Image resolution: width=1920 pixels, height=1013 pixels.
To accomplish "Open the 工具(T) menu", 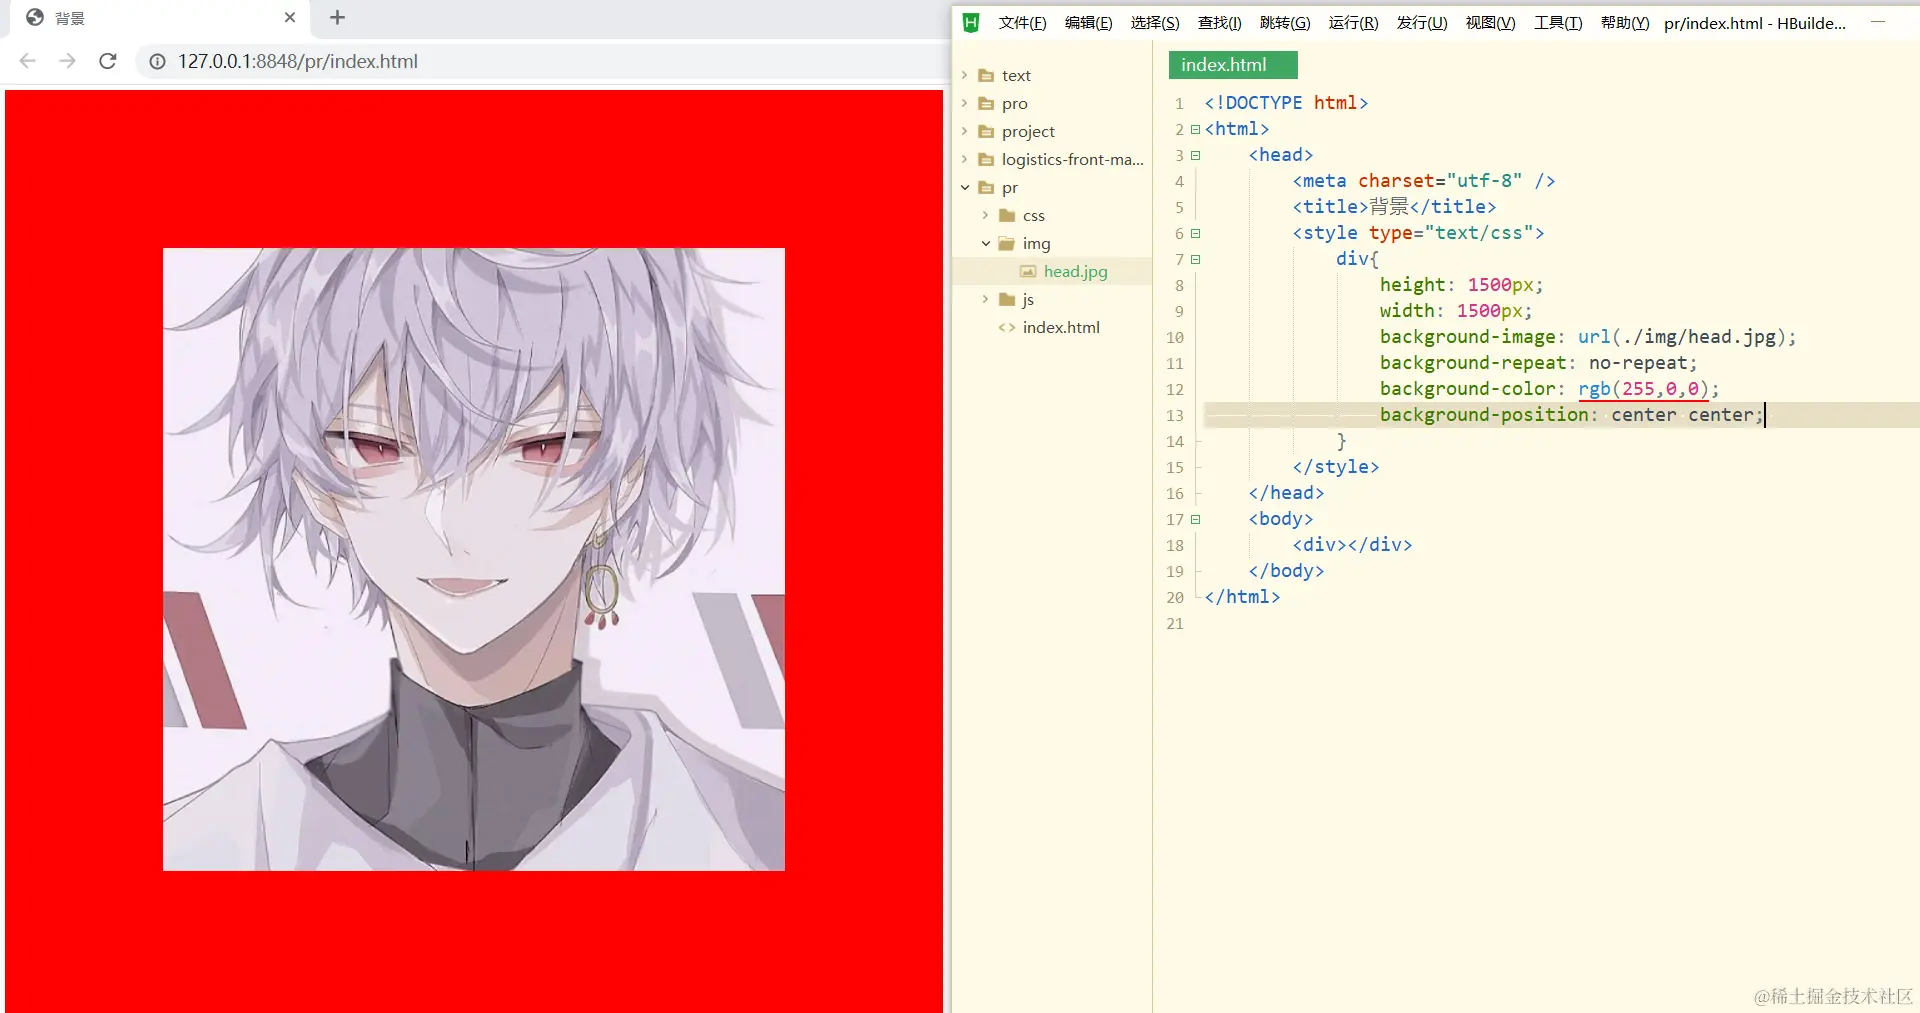I will coord(1558,23).
